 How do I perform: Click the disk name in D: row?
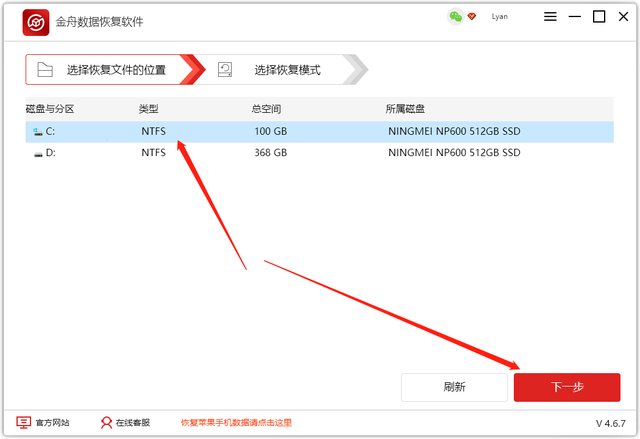point(454,153)
